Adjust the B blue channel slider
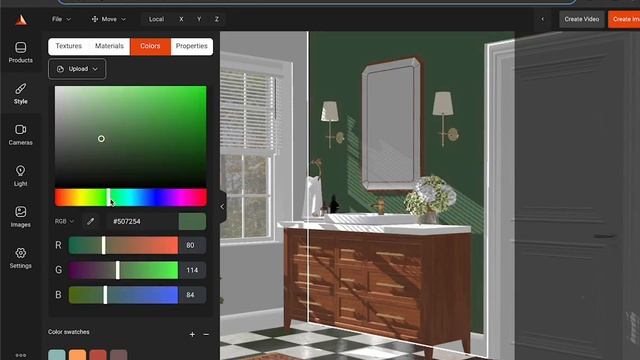Screen dimensions: 640x360 (x=123, y=295)
